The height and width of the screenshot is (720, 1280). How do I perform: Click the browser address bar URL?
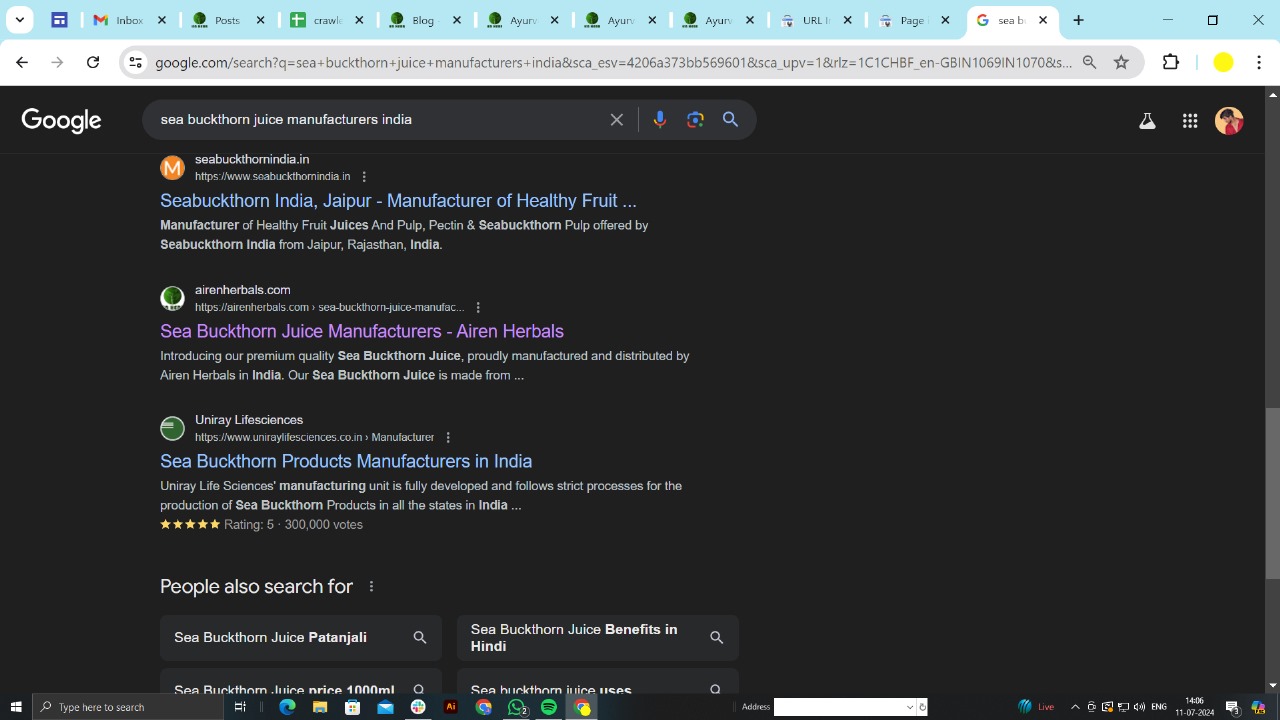613,62
